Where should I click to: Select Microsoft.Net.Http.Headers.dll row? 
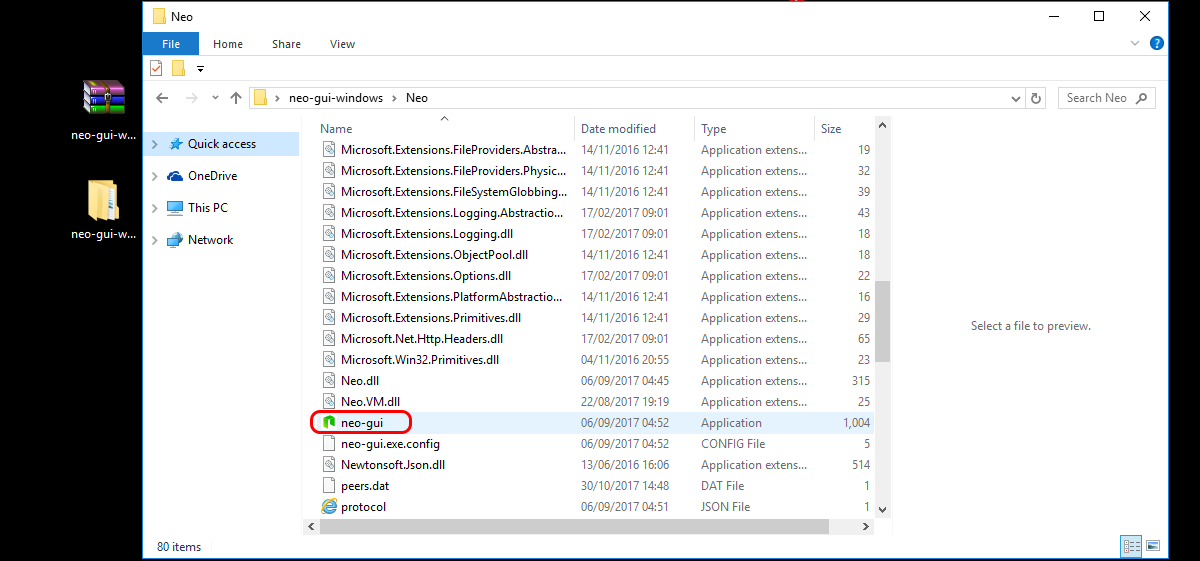597,339
